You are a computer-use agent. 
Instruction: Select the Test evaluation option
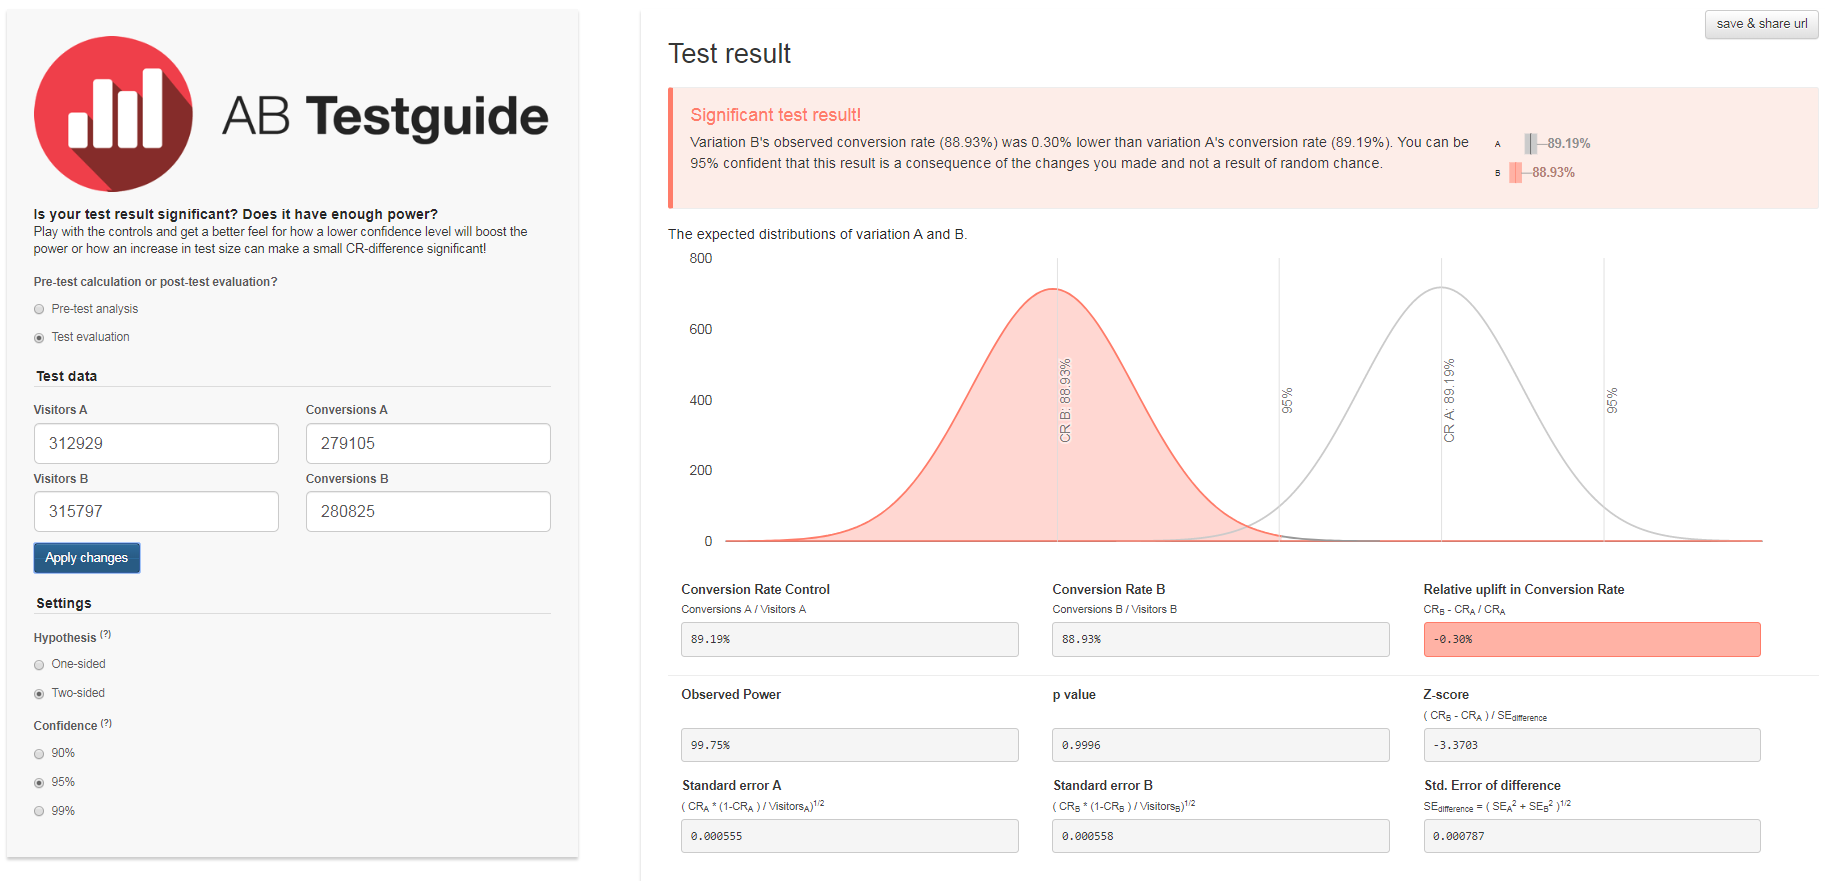pos(39,338)
